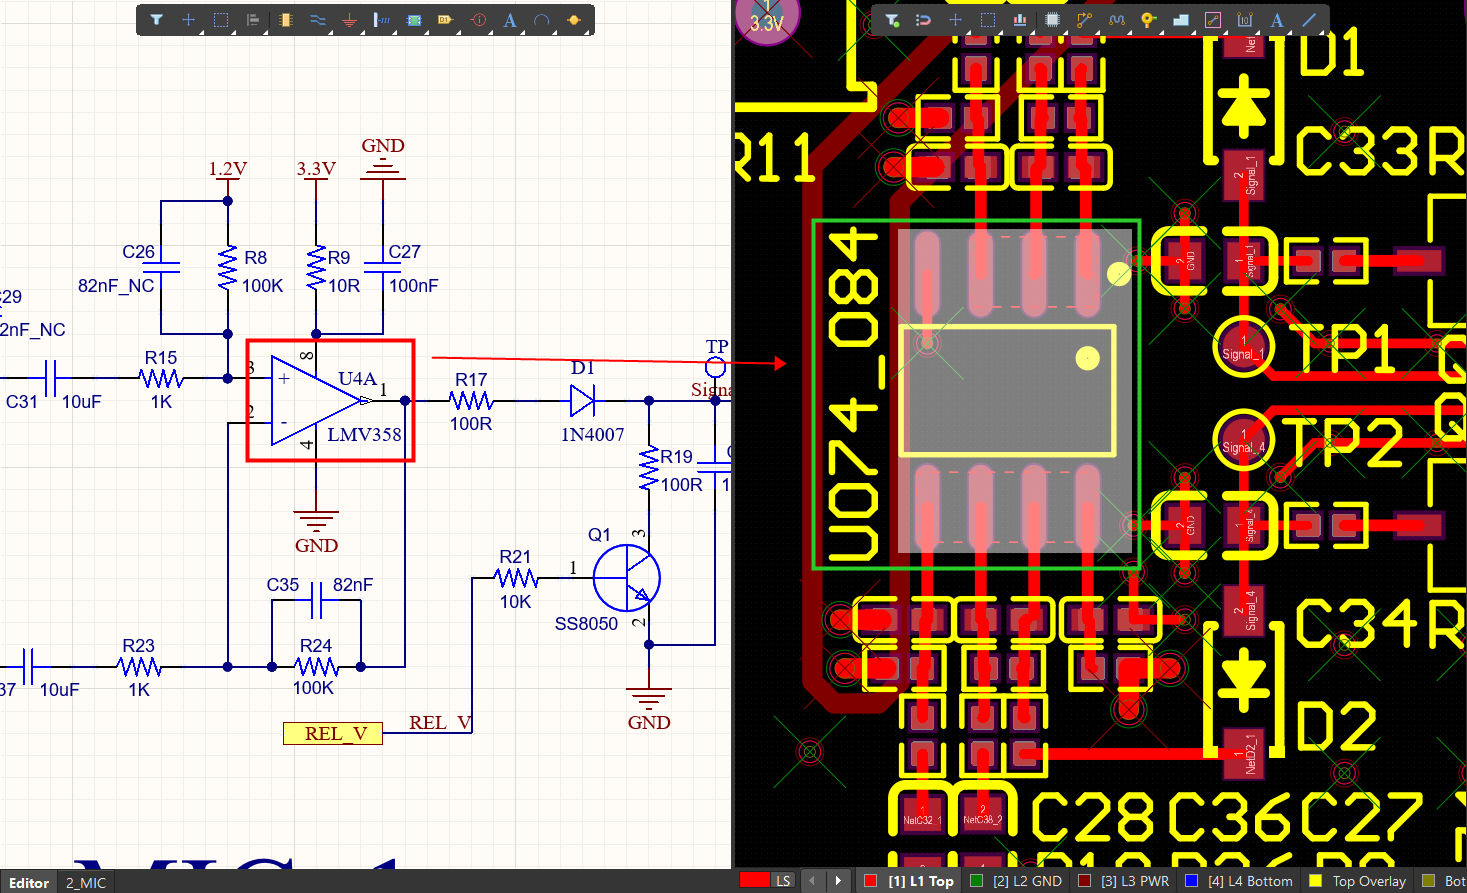Select the PCB Place Component chip icon
This screenshot has width=1467, height=893.
1052,20
